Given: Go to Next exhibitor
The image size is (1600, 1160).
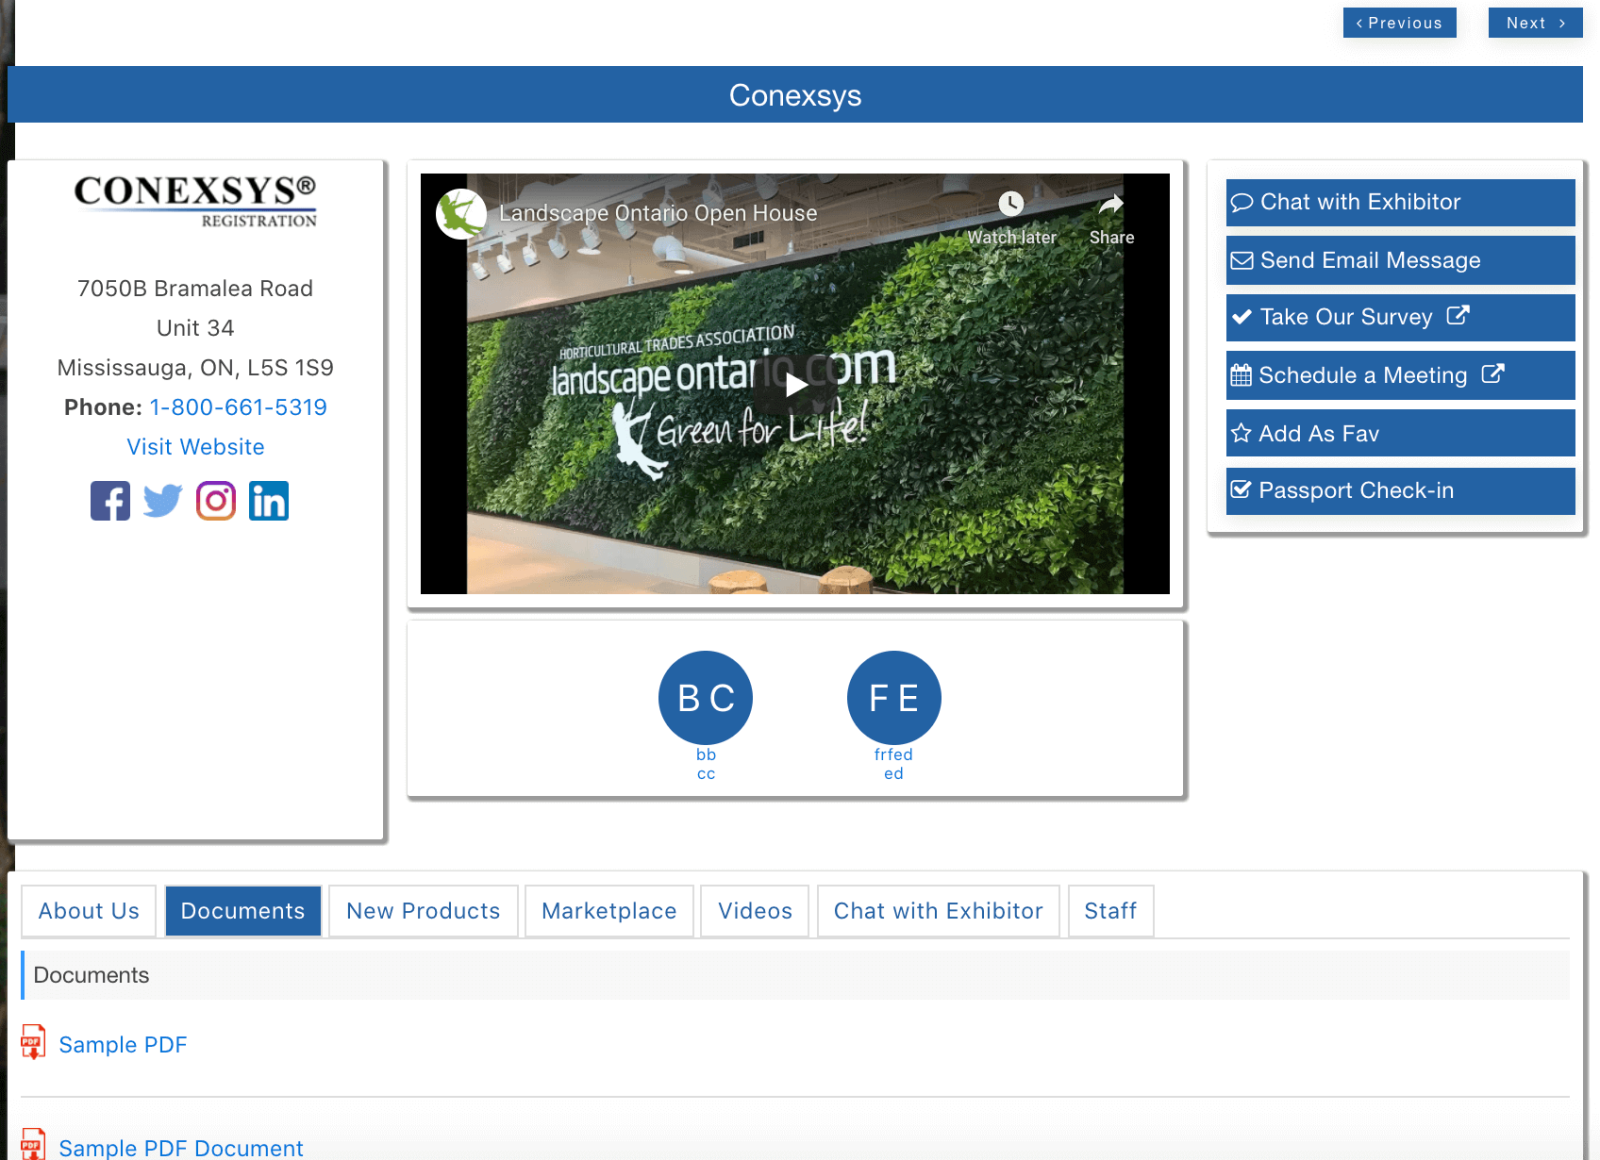Looking at the screenshot, I should [x=1534, y=23].
